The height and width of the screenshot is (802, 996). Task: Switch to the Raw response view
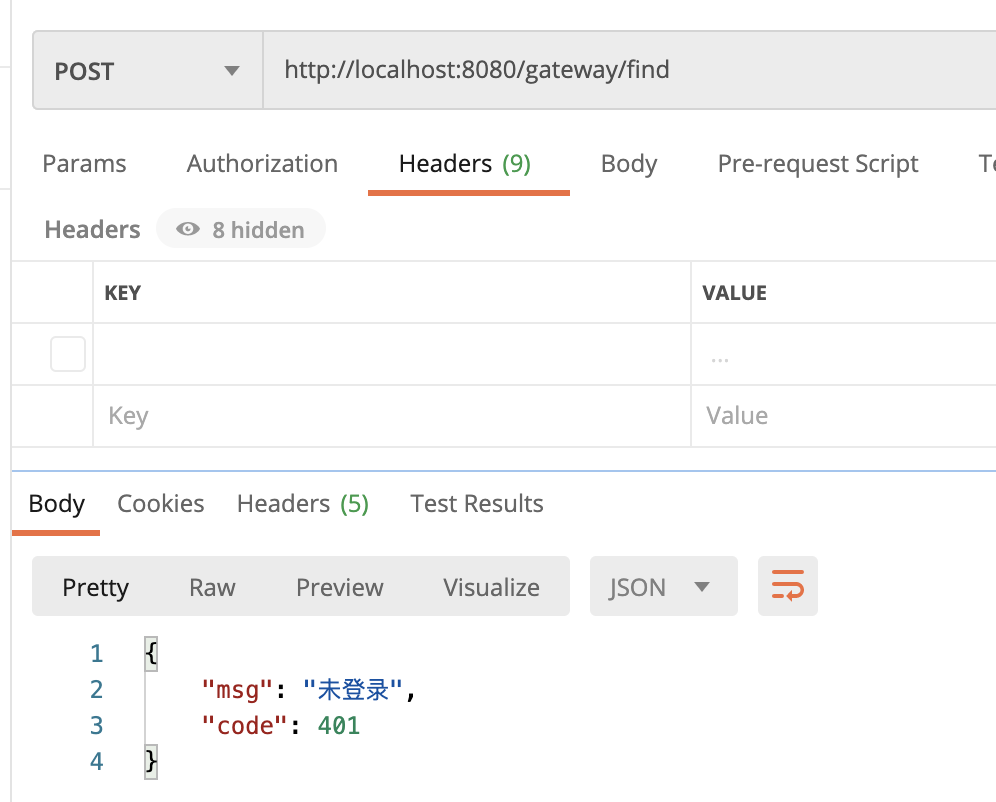point(211,588)
